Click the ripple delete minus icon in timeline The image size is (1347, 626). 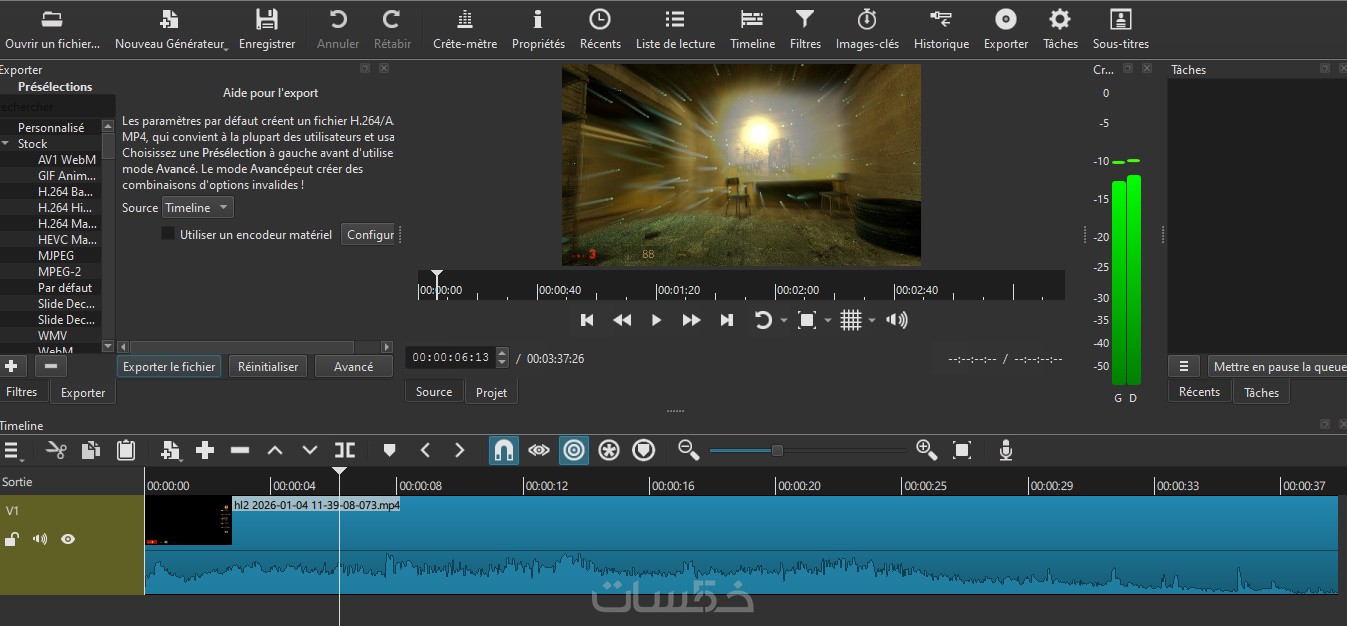pos(240,450)
